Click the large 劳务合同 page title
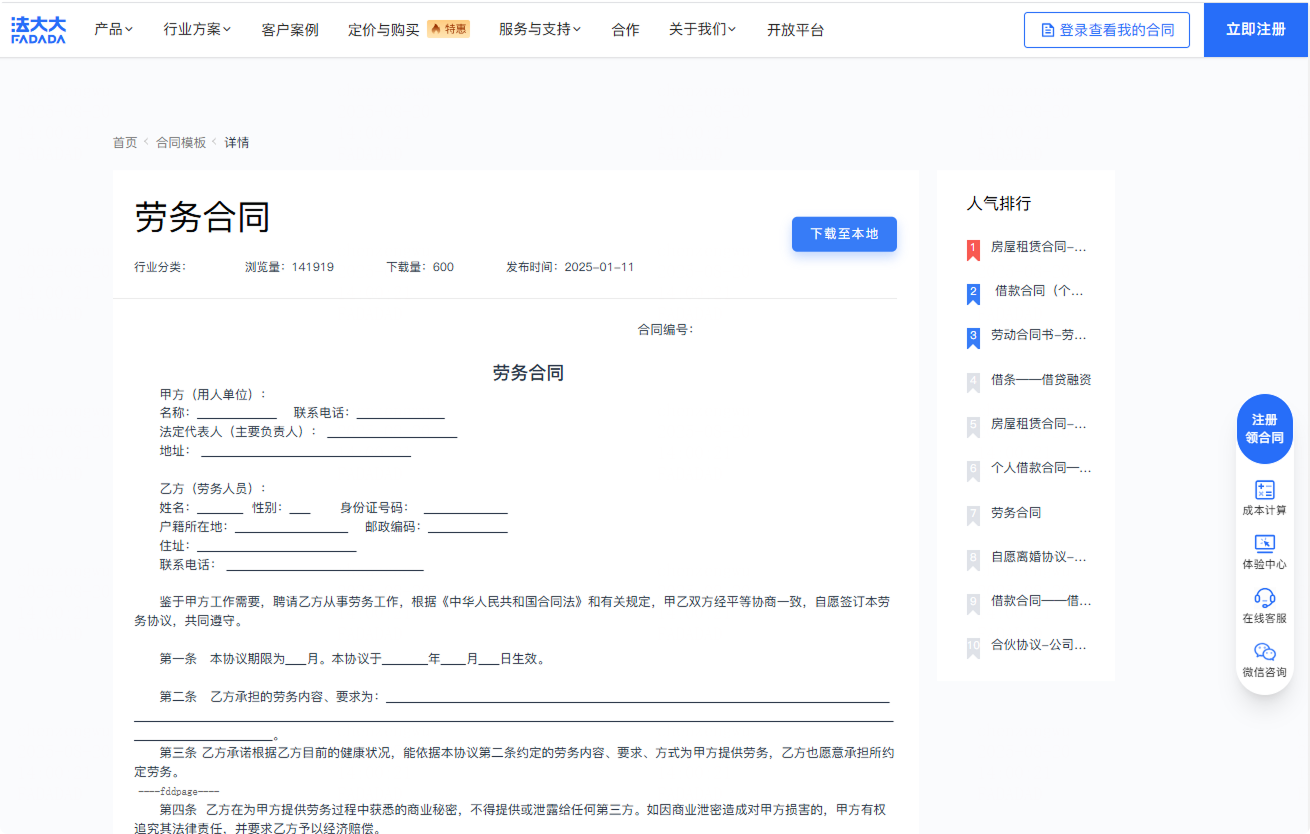Viewport: 1310px width, 834px height. [x=202, y=217]
